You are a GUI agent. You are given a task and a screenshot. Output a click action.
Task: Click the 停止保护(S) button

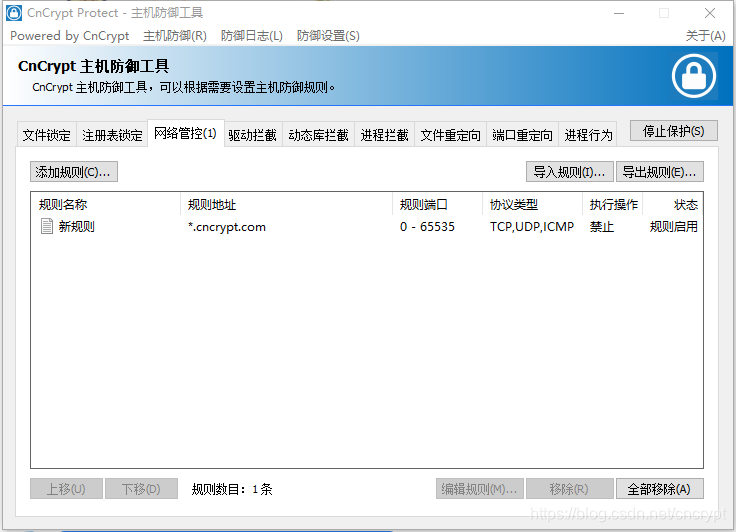tap(674, 131)
